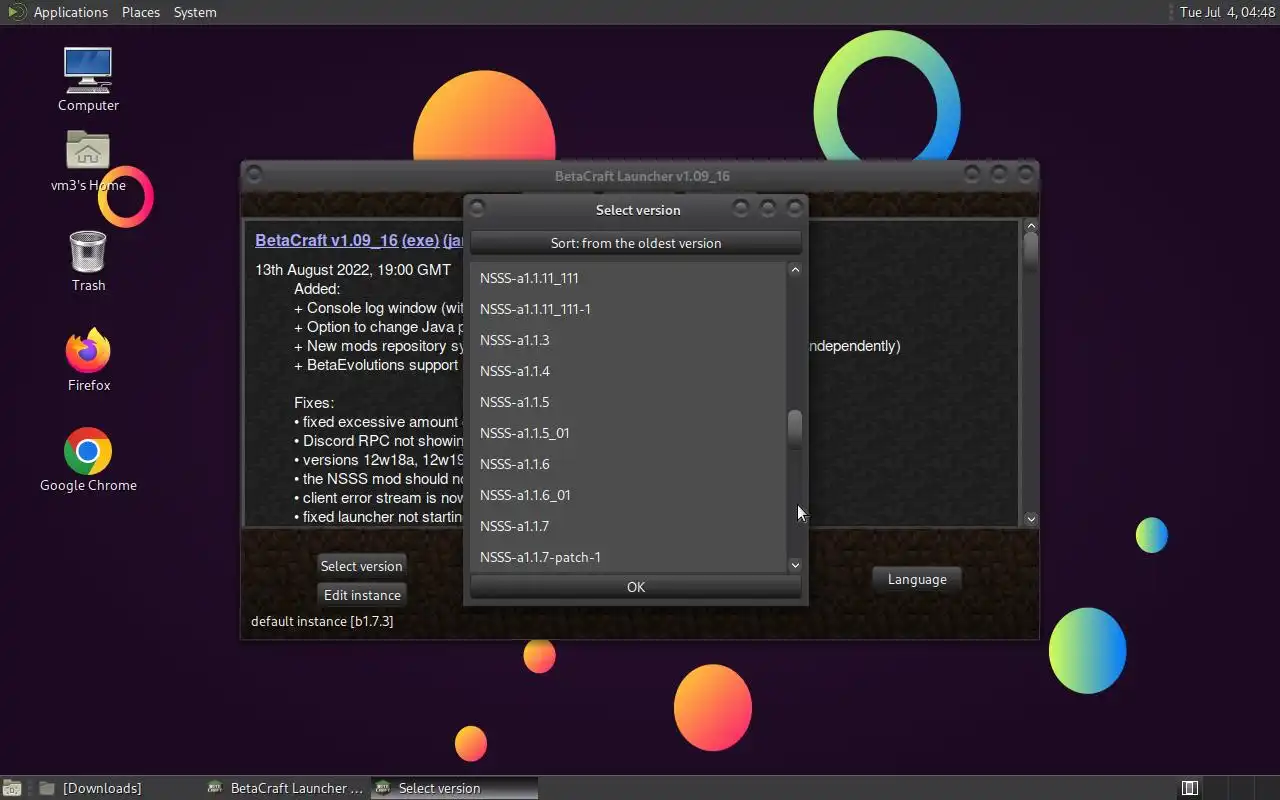Open the Places menu
This screenshot has width=1280, height=800.
coord(141,12)
